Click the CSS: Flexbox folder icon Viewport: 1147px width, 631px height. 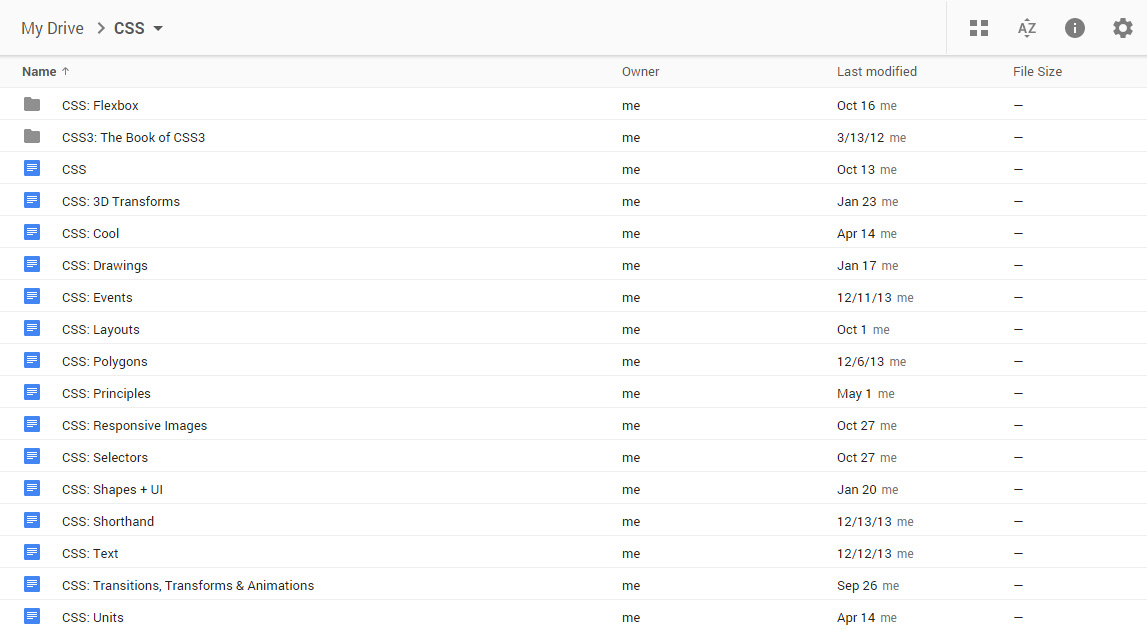pos(31,105)
